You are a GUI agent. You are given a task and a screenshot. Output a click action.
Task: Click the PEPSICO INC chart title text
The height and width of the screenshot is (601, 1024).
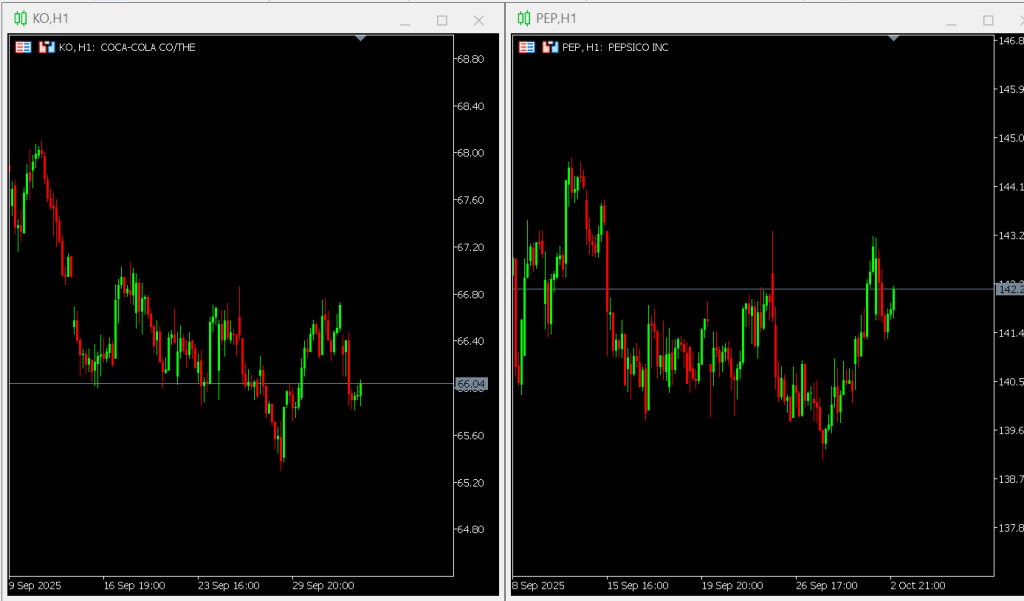(638, 47)
